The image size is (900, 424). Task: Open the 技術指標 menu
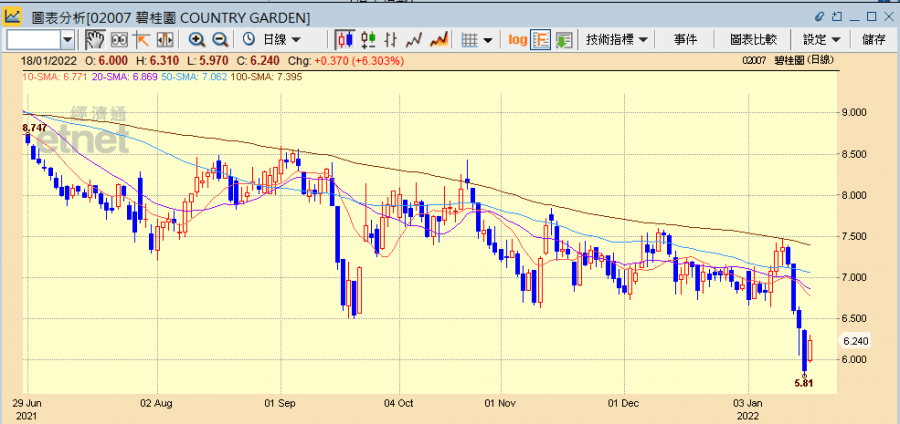pos(617,39)
